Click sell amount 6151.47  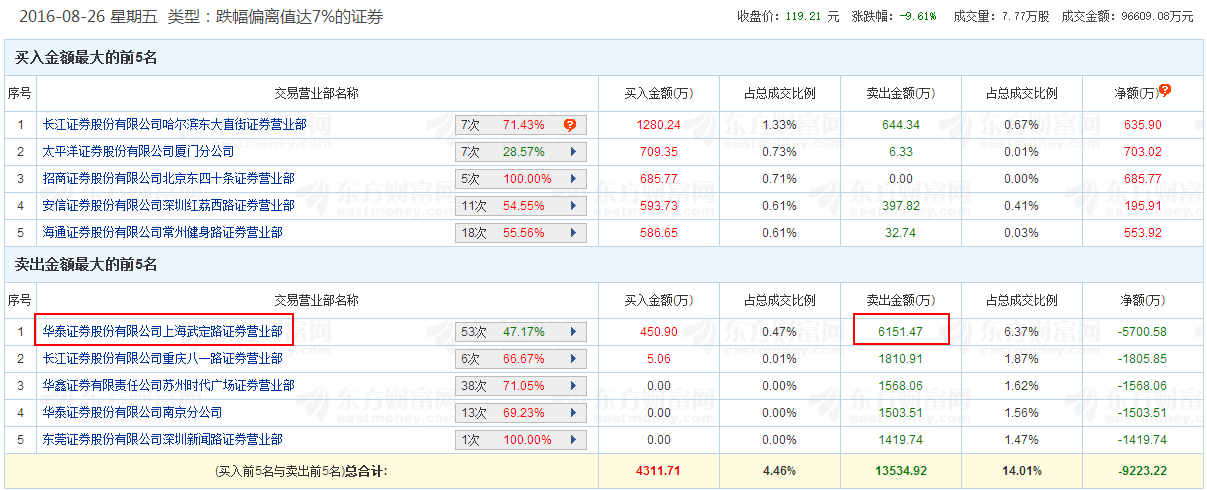tap(901, 331)
